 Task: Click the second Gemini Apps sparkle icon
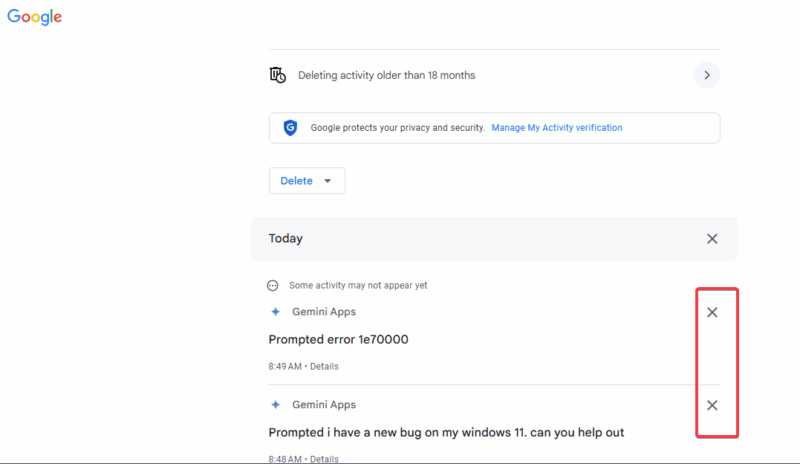point(276,404)
